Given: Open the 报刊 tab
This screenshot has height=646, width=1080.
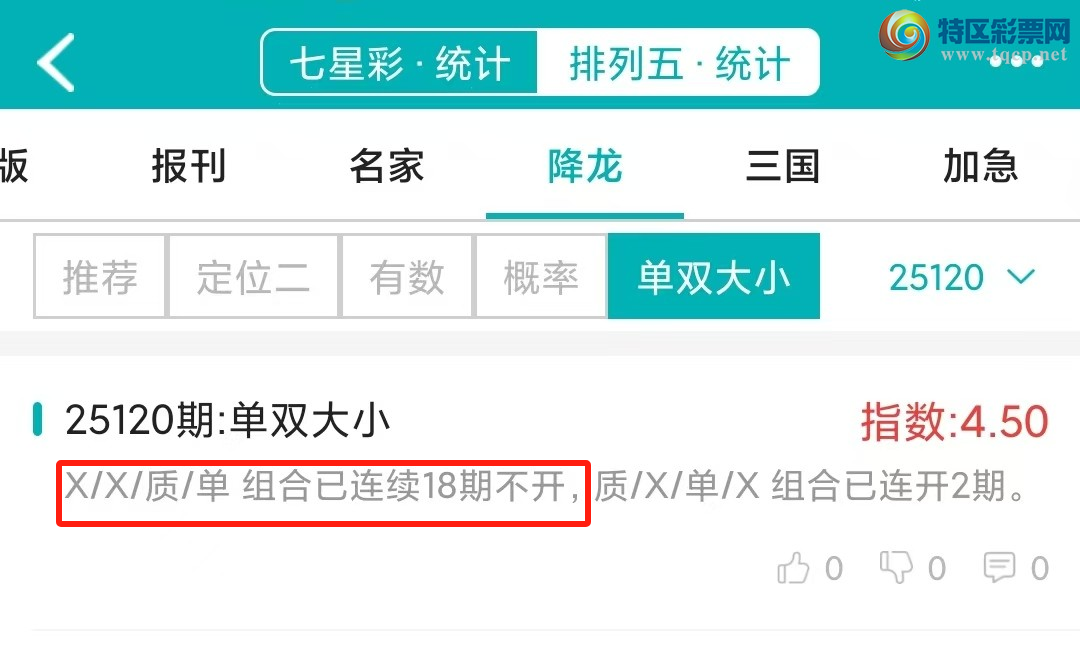Looking at the screenshot, I should [x=189, y=166].
